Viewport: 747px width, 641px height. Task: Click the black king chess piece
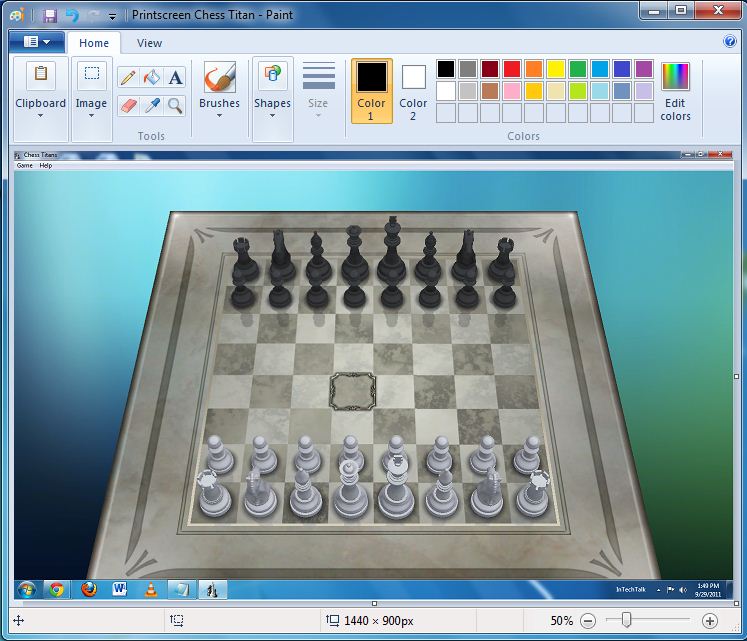[x=392, y=250]
